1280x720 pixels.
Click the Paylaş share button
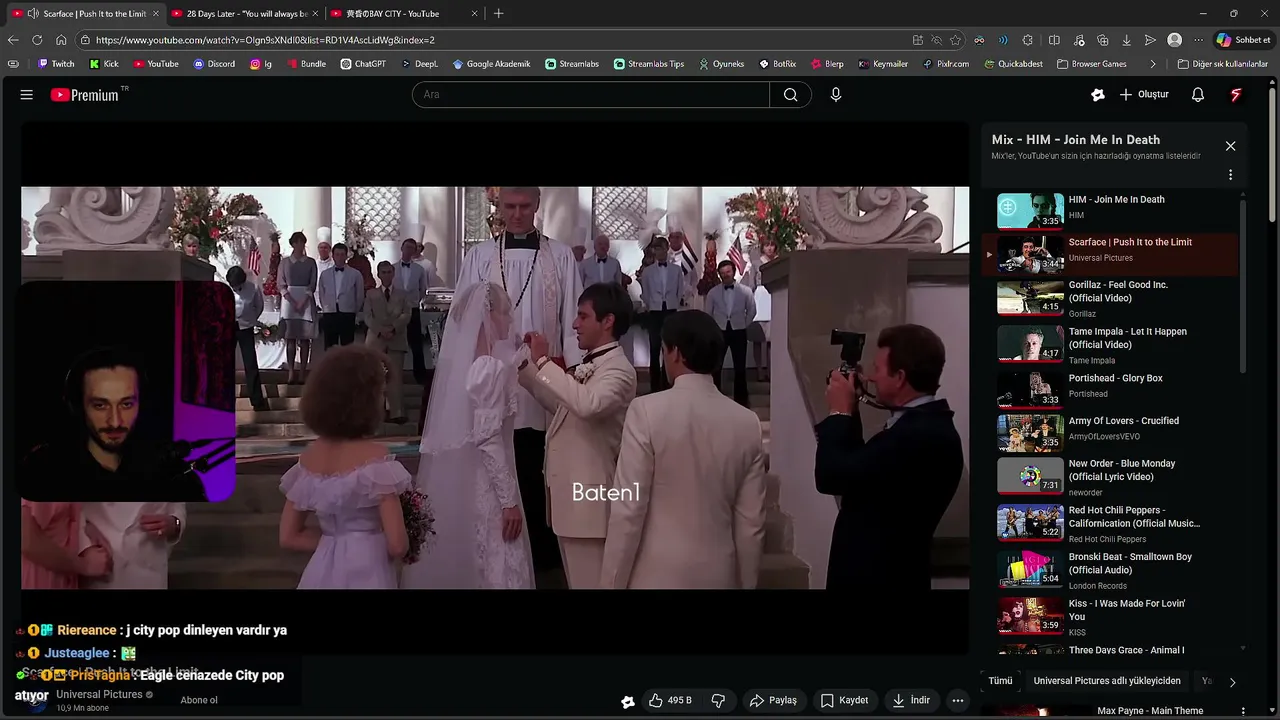[x=773, y=700]
